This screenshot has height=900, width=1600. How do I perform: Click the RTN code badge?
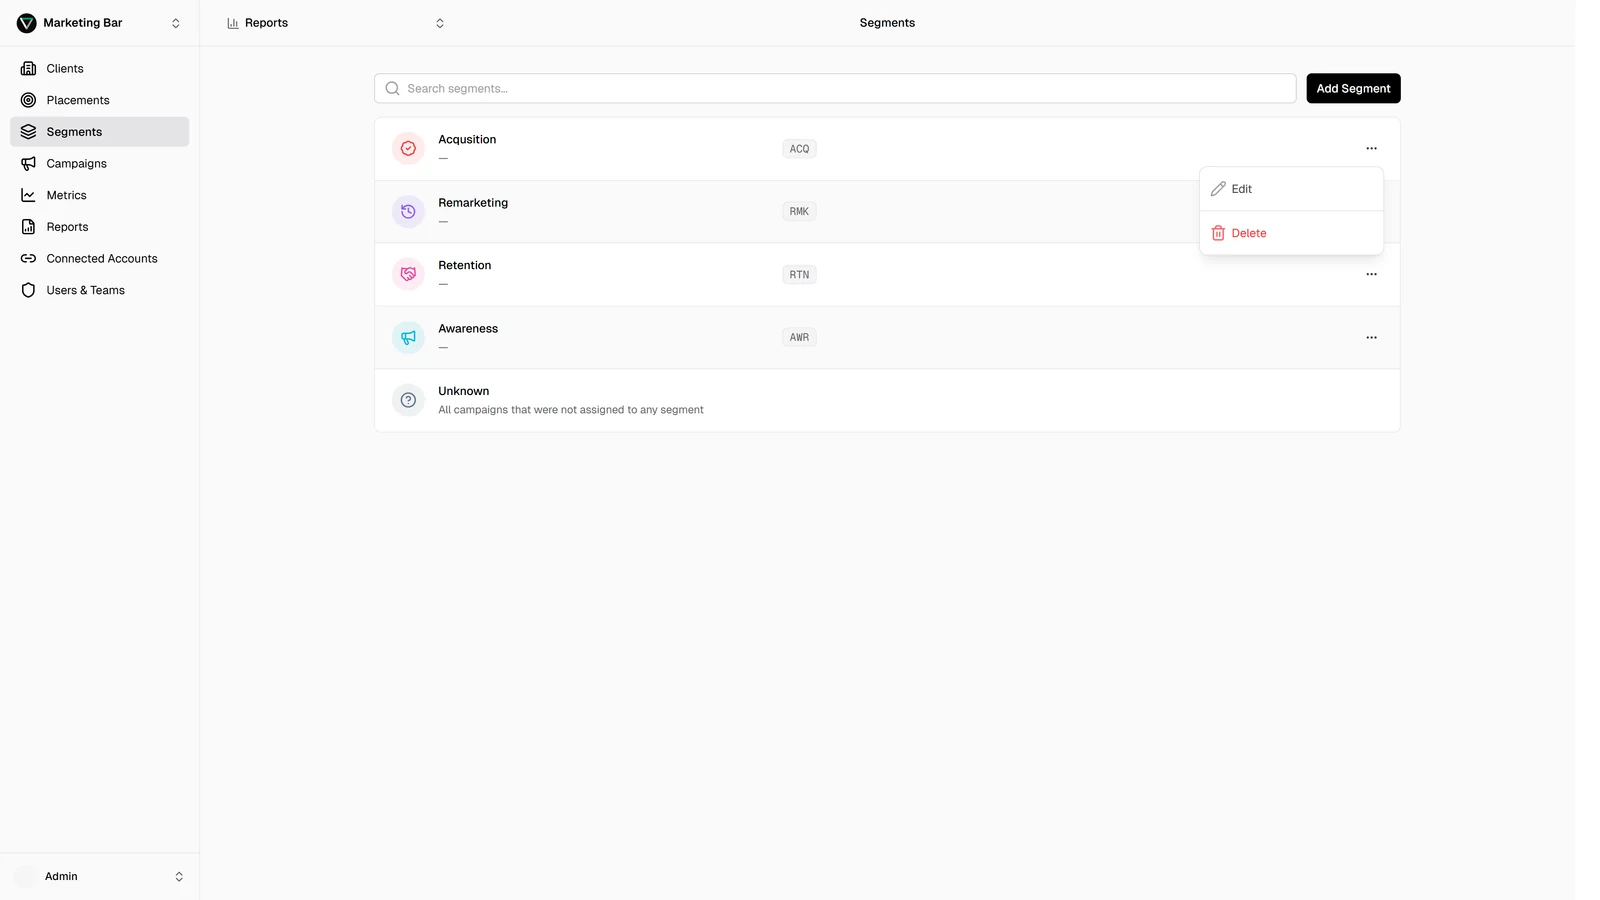[799, 274]
